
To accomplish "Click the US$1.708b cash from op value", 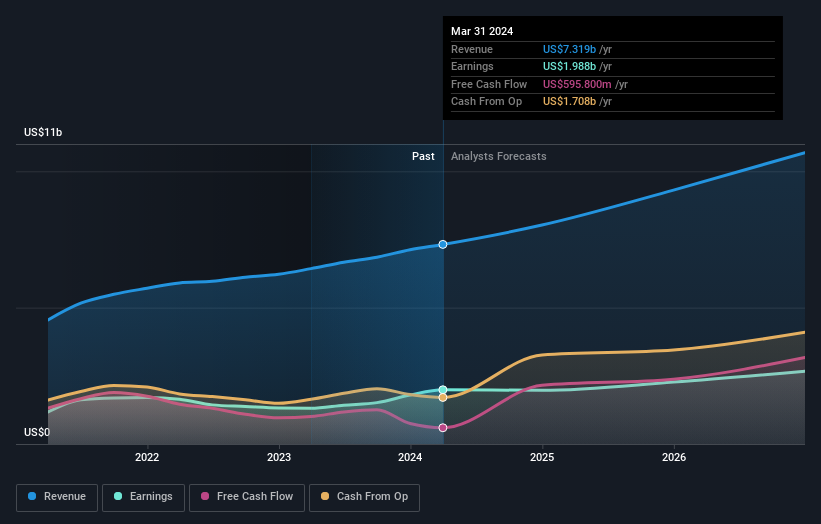I will pos(569,102).
